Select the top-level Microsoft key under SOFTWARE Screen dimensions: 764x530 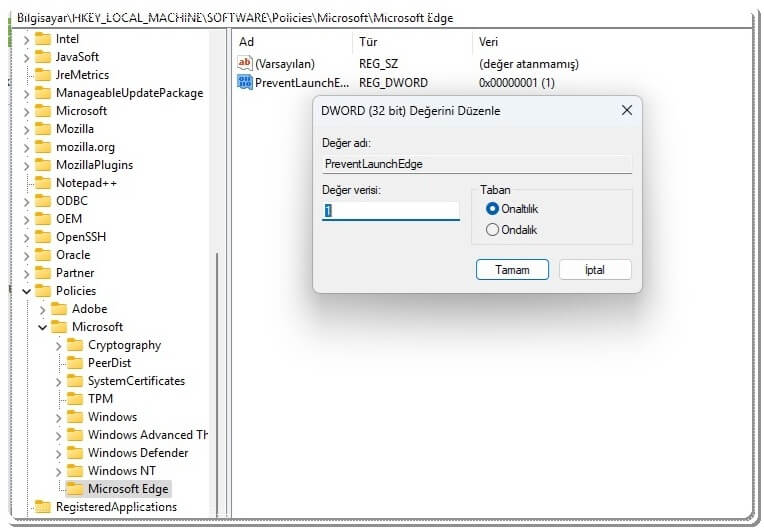point(81,111)
